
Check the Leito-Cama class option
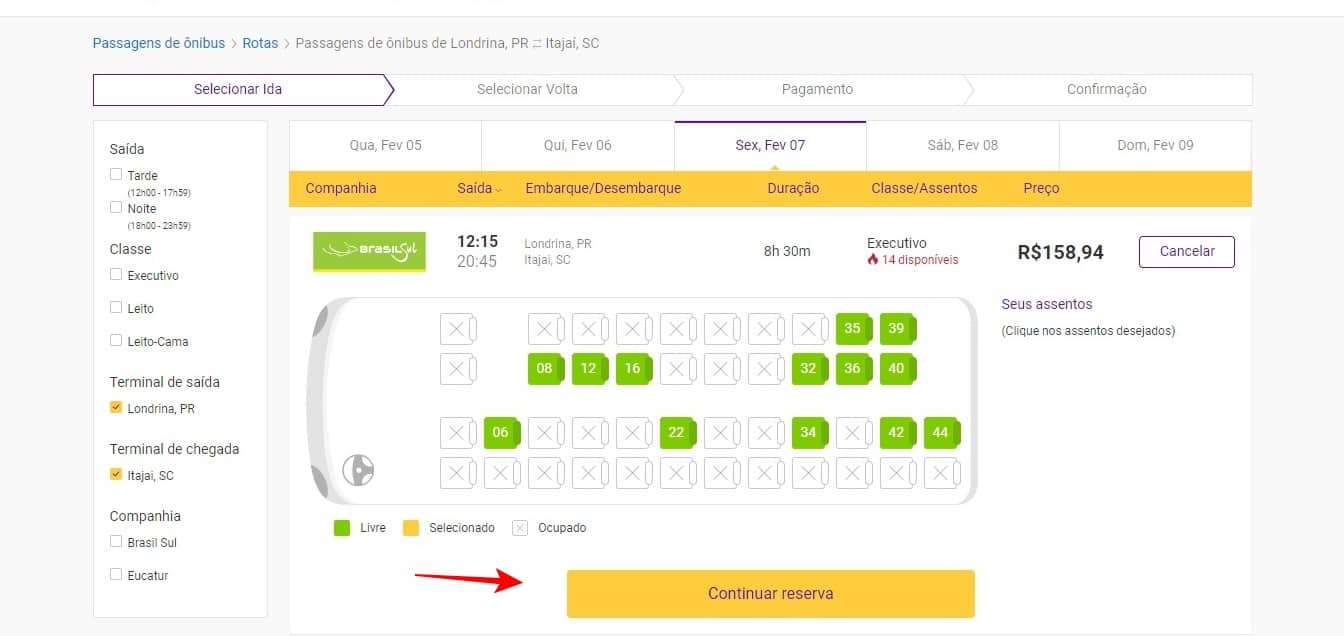[116, 341]
